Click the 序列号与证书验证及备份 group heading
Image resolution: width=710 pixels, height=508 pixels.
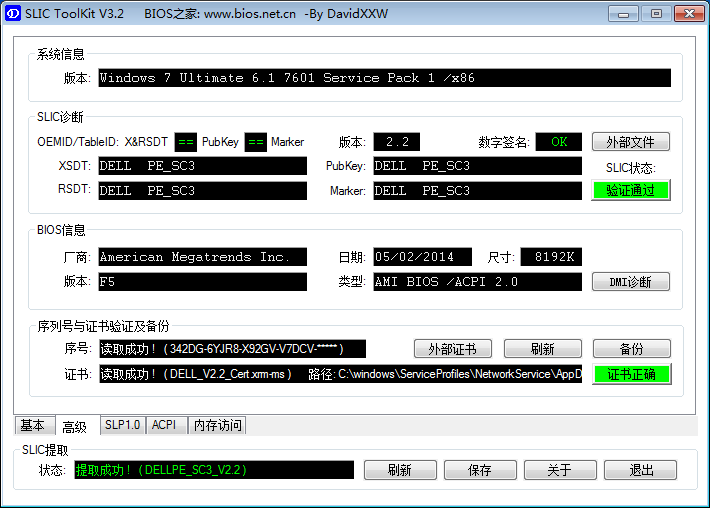[x=103, y=326]
